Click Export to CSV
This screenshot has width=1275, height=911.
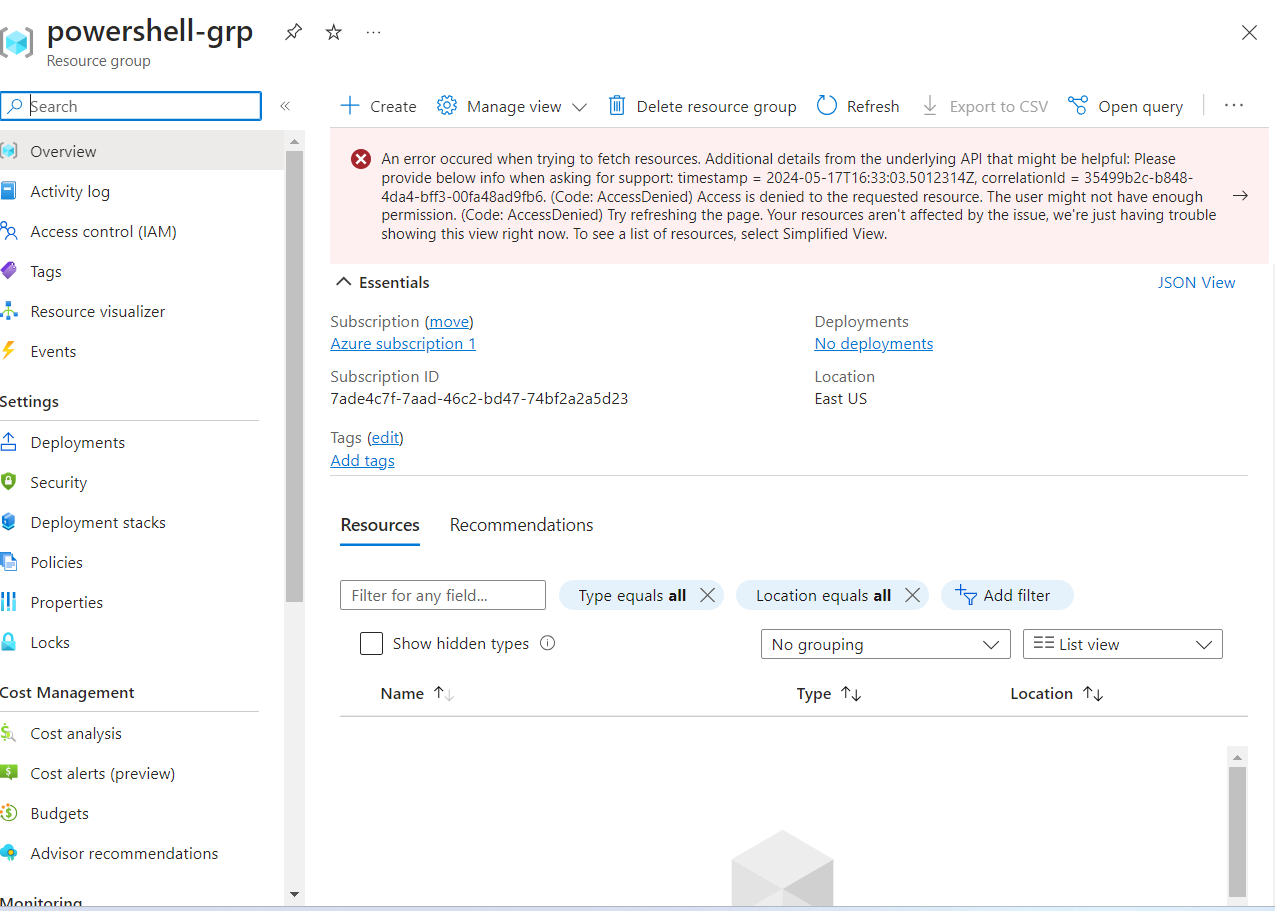(x=985, y=106)
